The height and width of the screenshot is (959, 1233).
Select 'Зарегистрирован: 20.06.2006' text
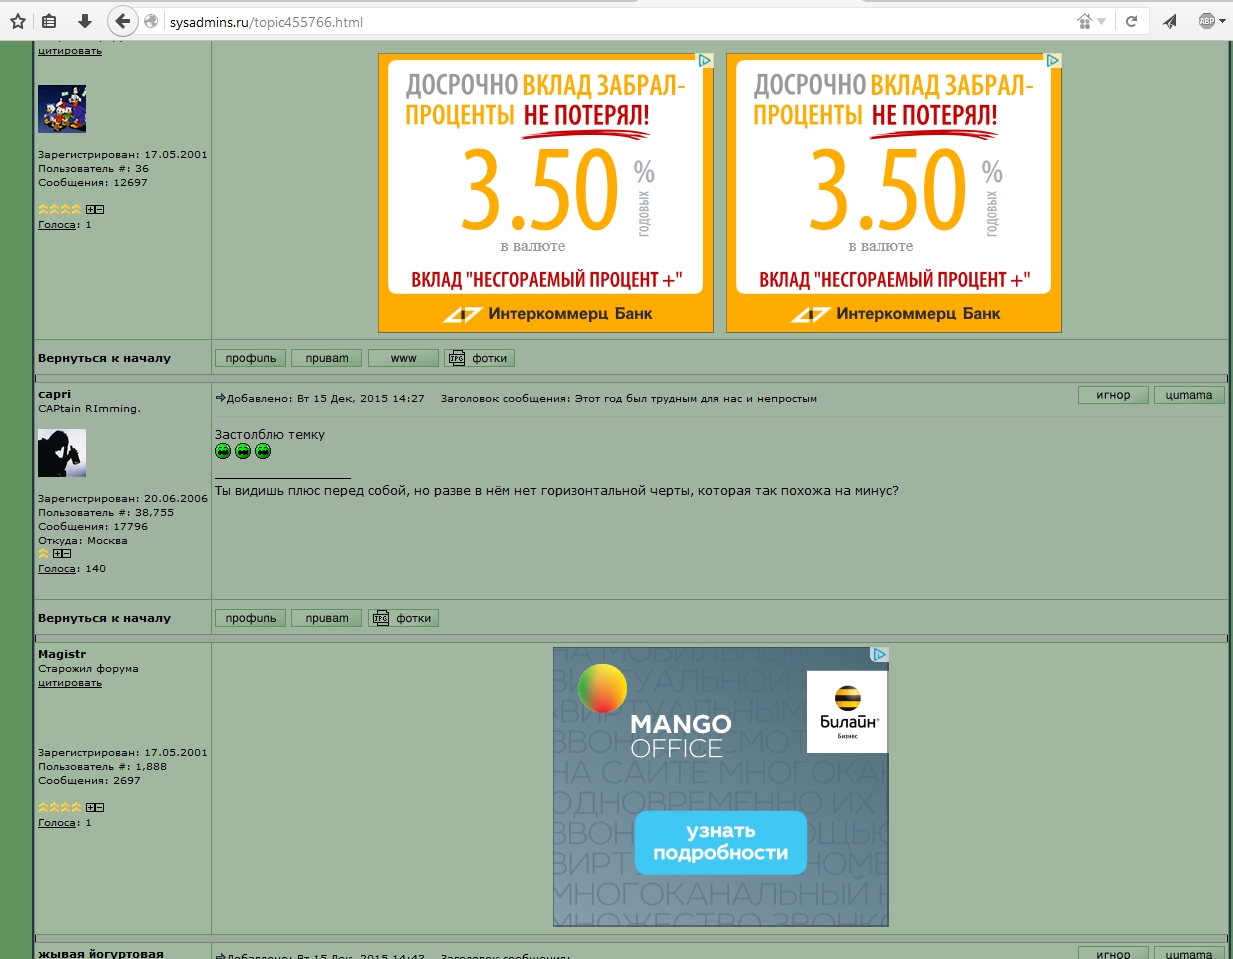pos(123,499)
